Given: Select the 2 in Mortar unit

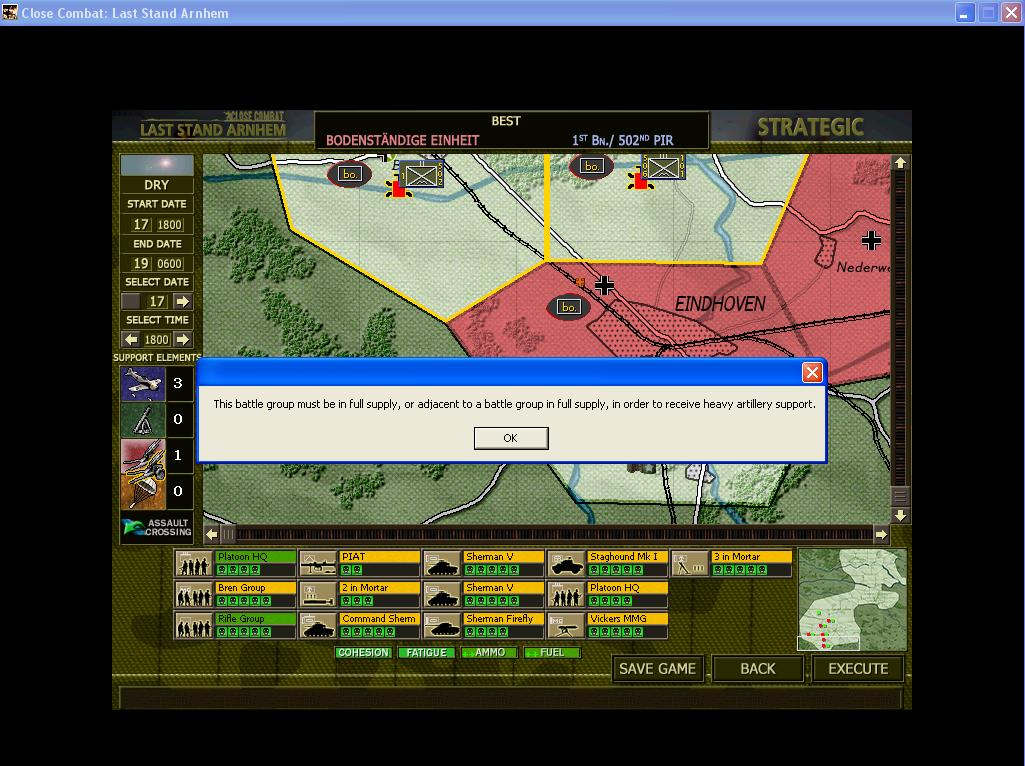Looking at the screenshot, I should (360, 594).
